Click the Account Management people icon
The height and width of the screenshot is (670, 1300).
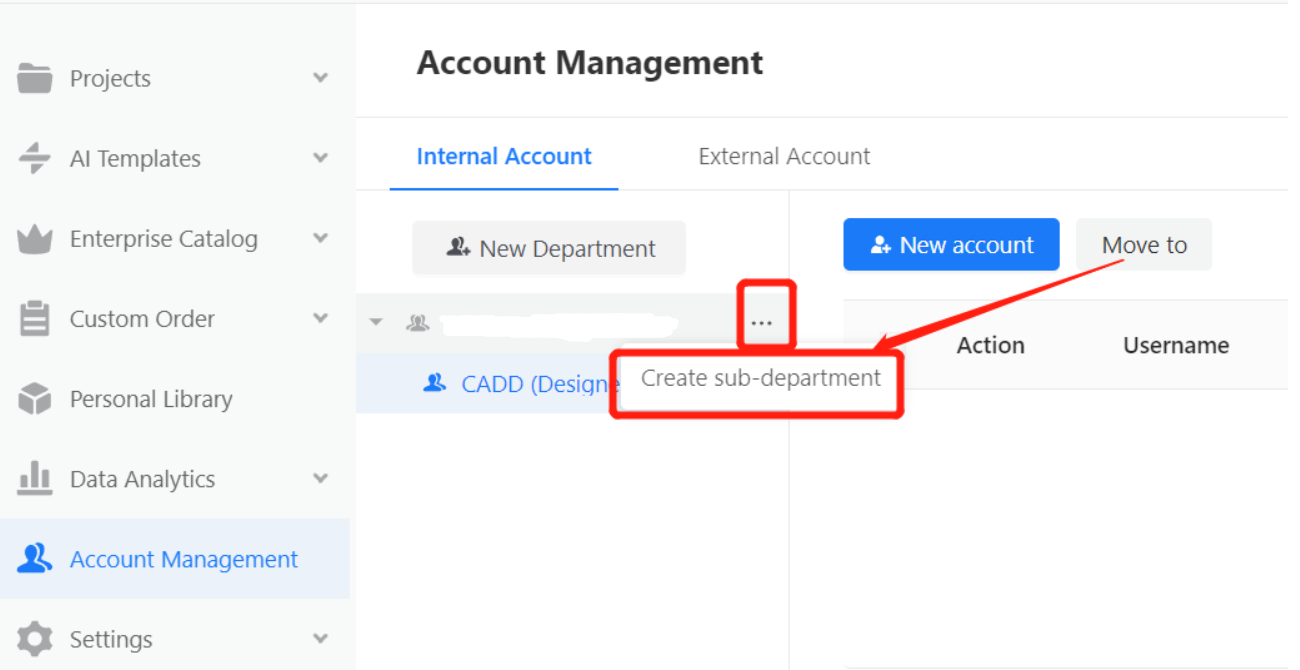click(x=35, y=558)
